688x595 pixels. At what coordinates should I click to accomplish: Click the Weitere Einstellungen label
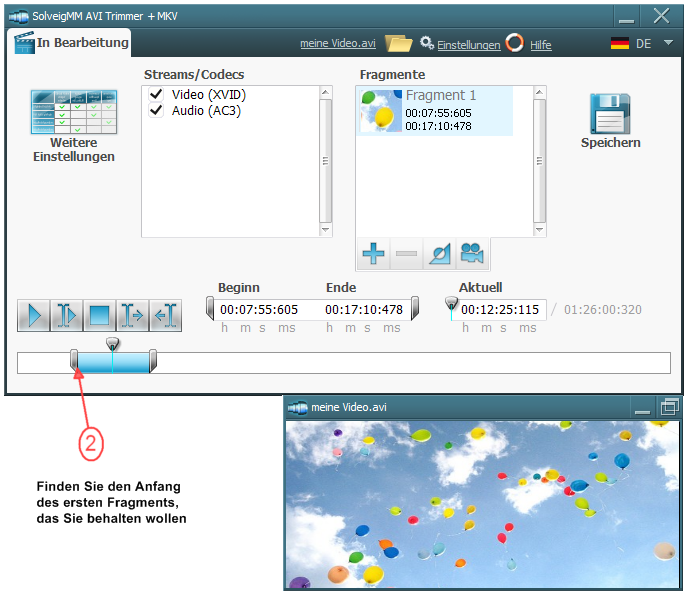pos(74,150)
